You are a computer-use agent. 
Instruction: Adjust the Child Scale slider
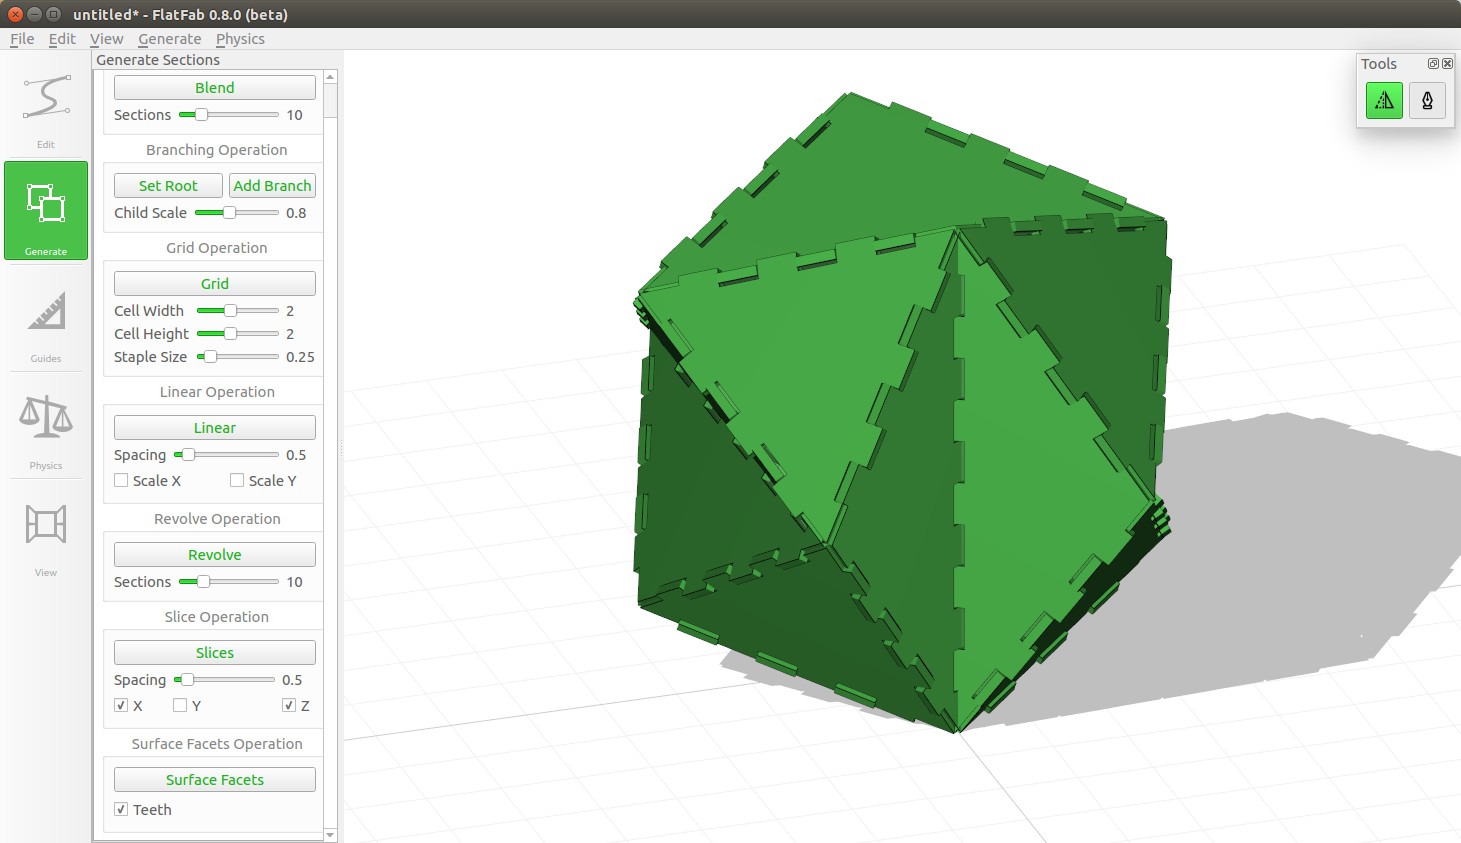pos(237,213)
